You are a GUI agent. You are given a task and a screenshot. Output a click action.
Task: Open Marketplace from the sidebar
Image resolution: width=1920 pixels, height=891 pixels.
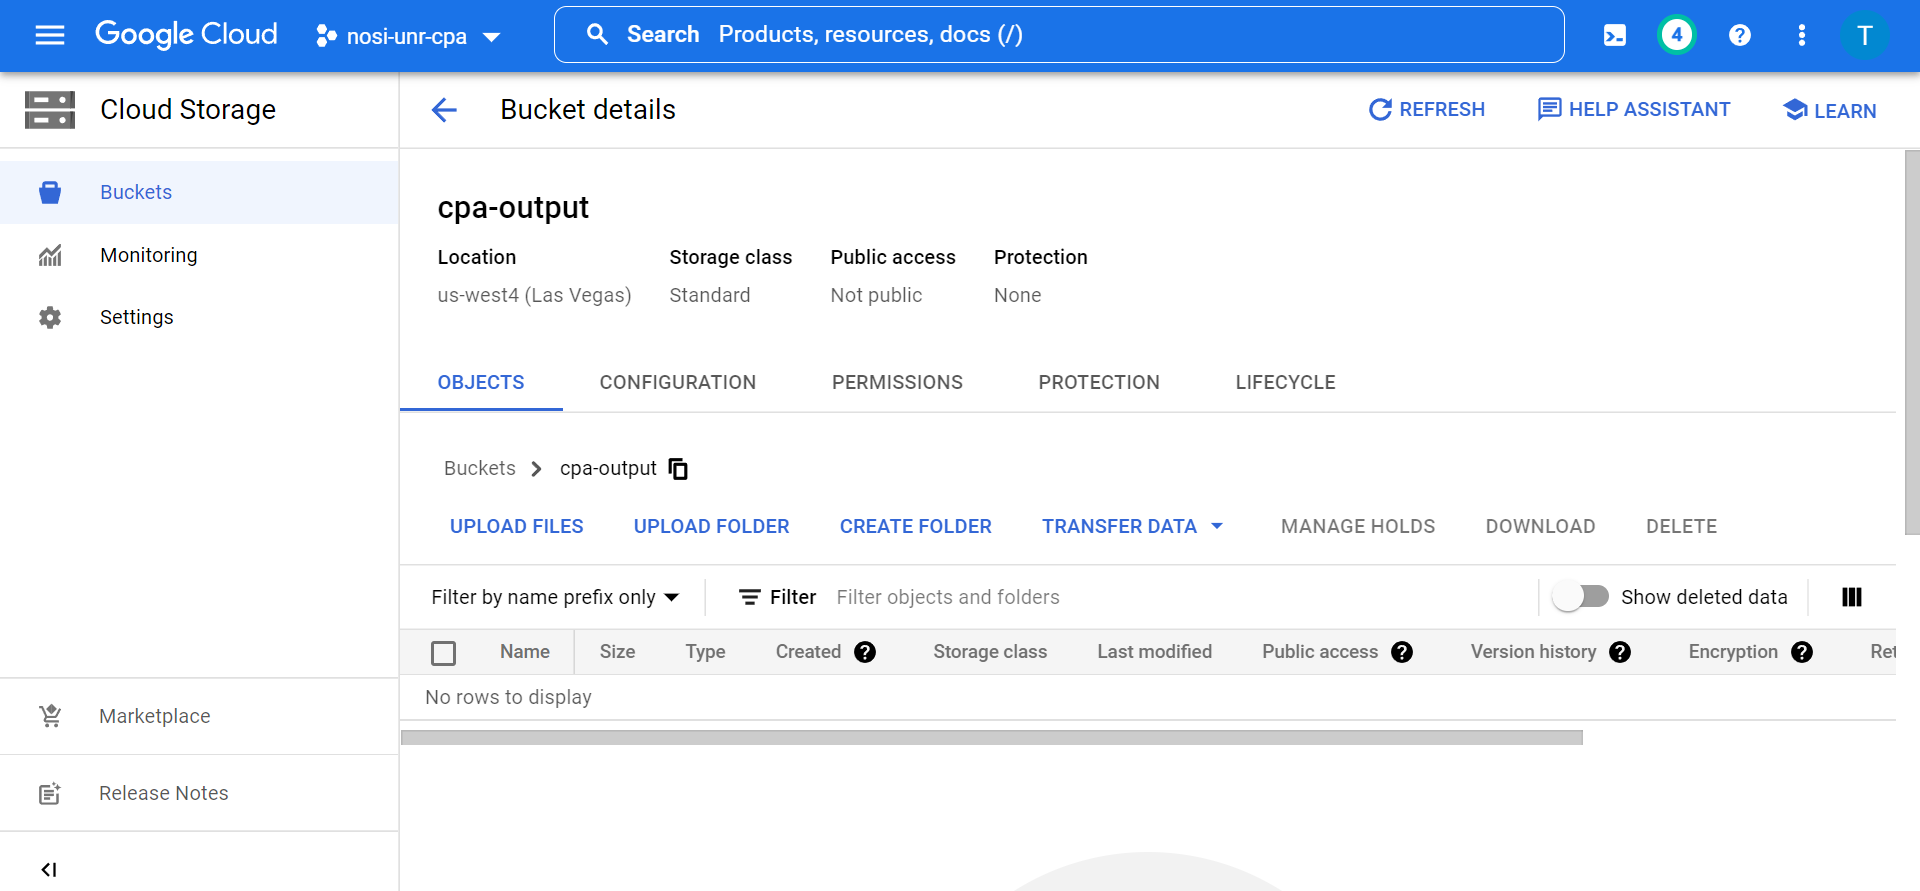[x=199, y=716]
